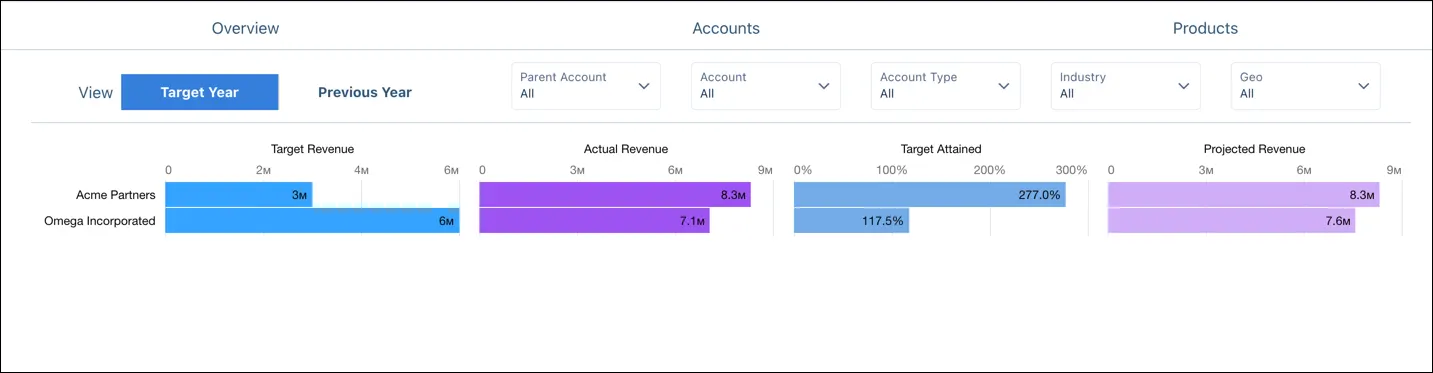Expand the Industry filter dropdown
The height and width of the screenshot is (373, 1433).
(1126, 86)
